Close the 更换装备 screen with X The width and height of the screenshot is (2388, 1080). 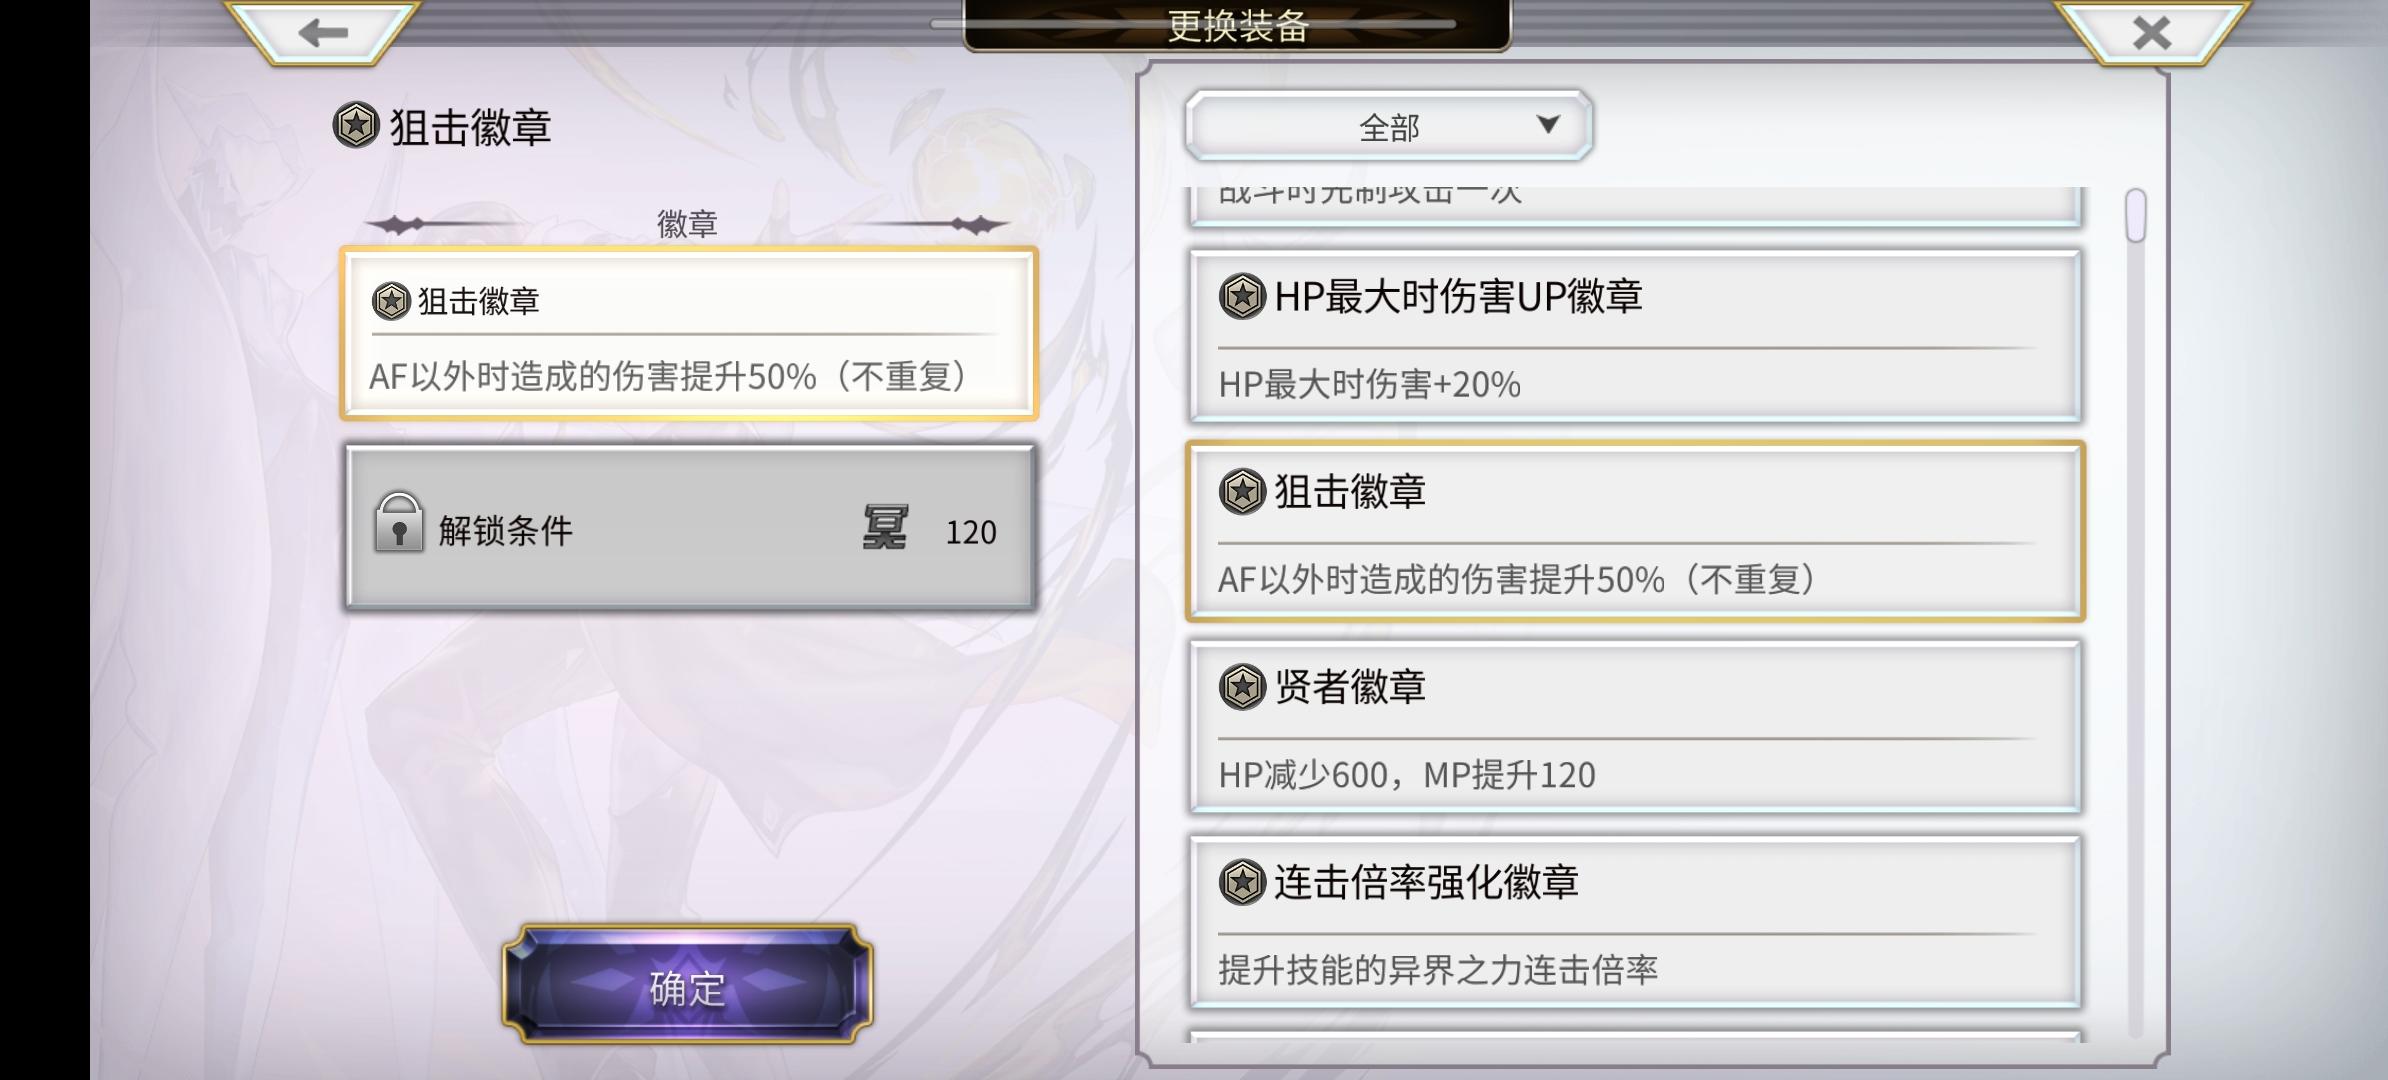tap(2151, 33)
